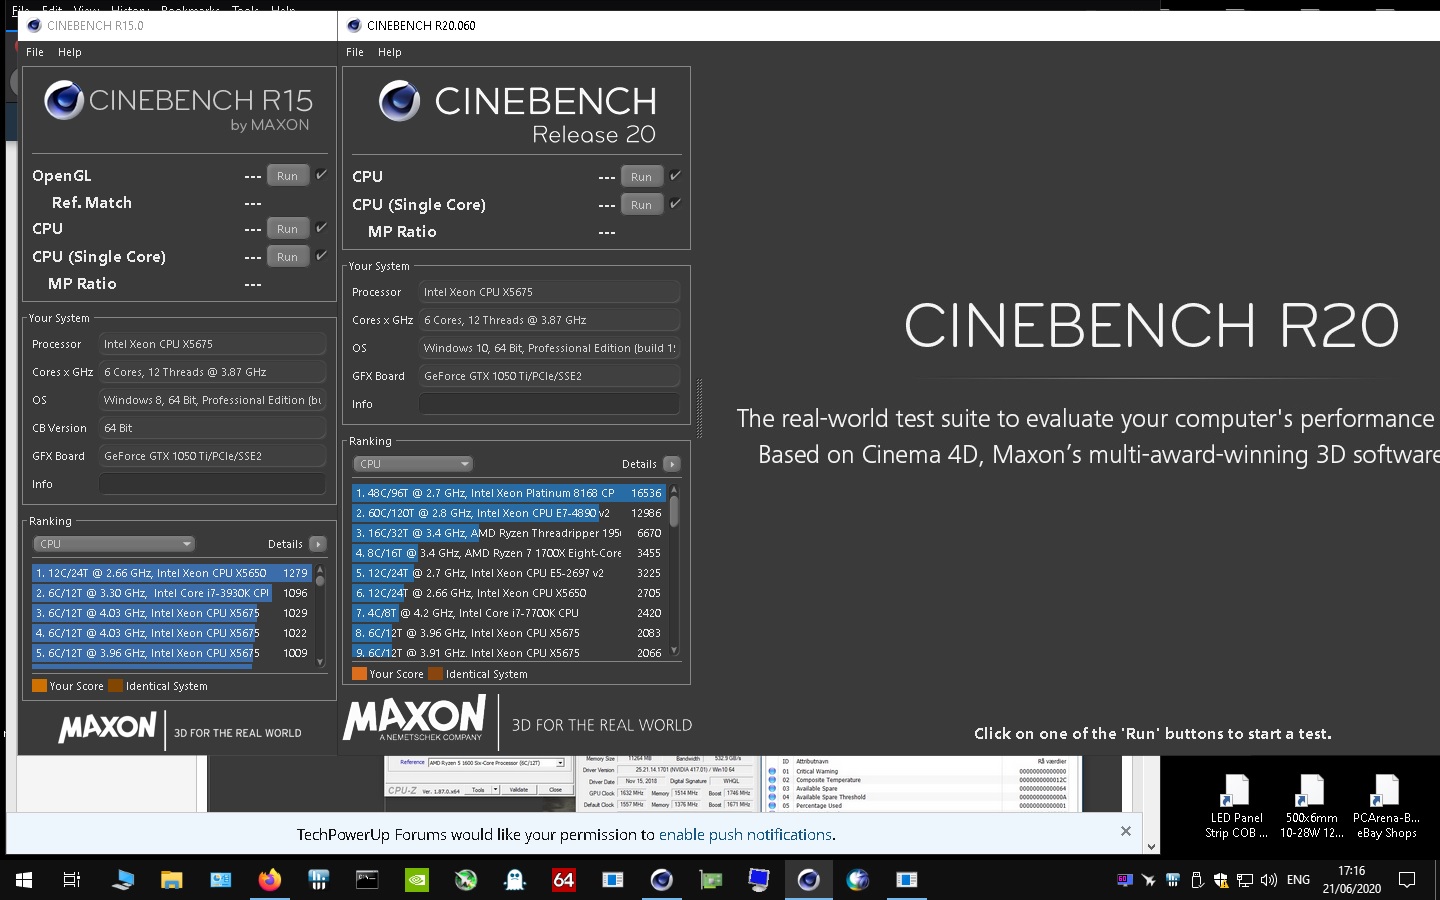This screenshot has height=900, width=1440.
Task: Open the CPU ranking dropdown in R15
Action: (x=114, y=544)
